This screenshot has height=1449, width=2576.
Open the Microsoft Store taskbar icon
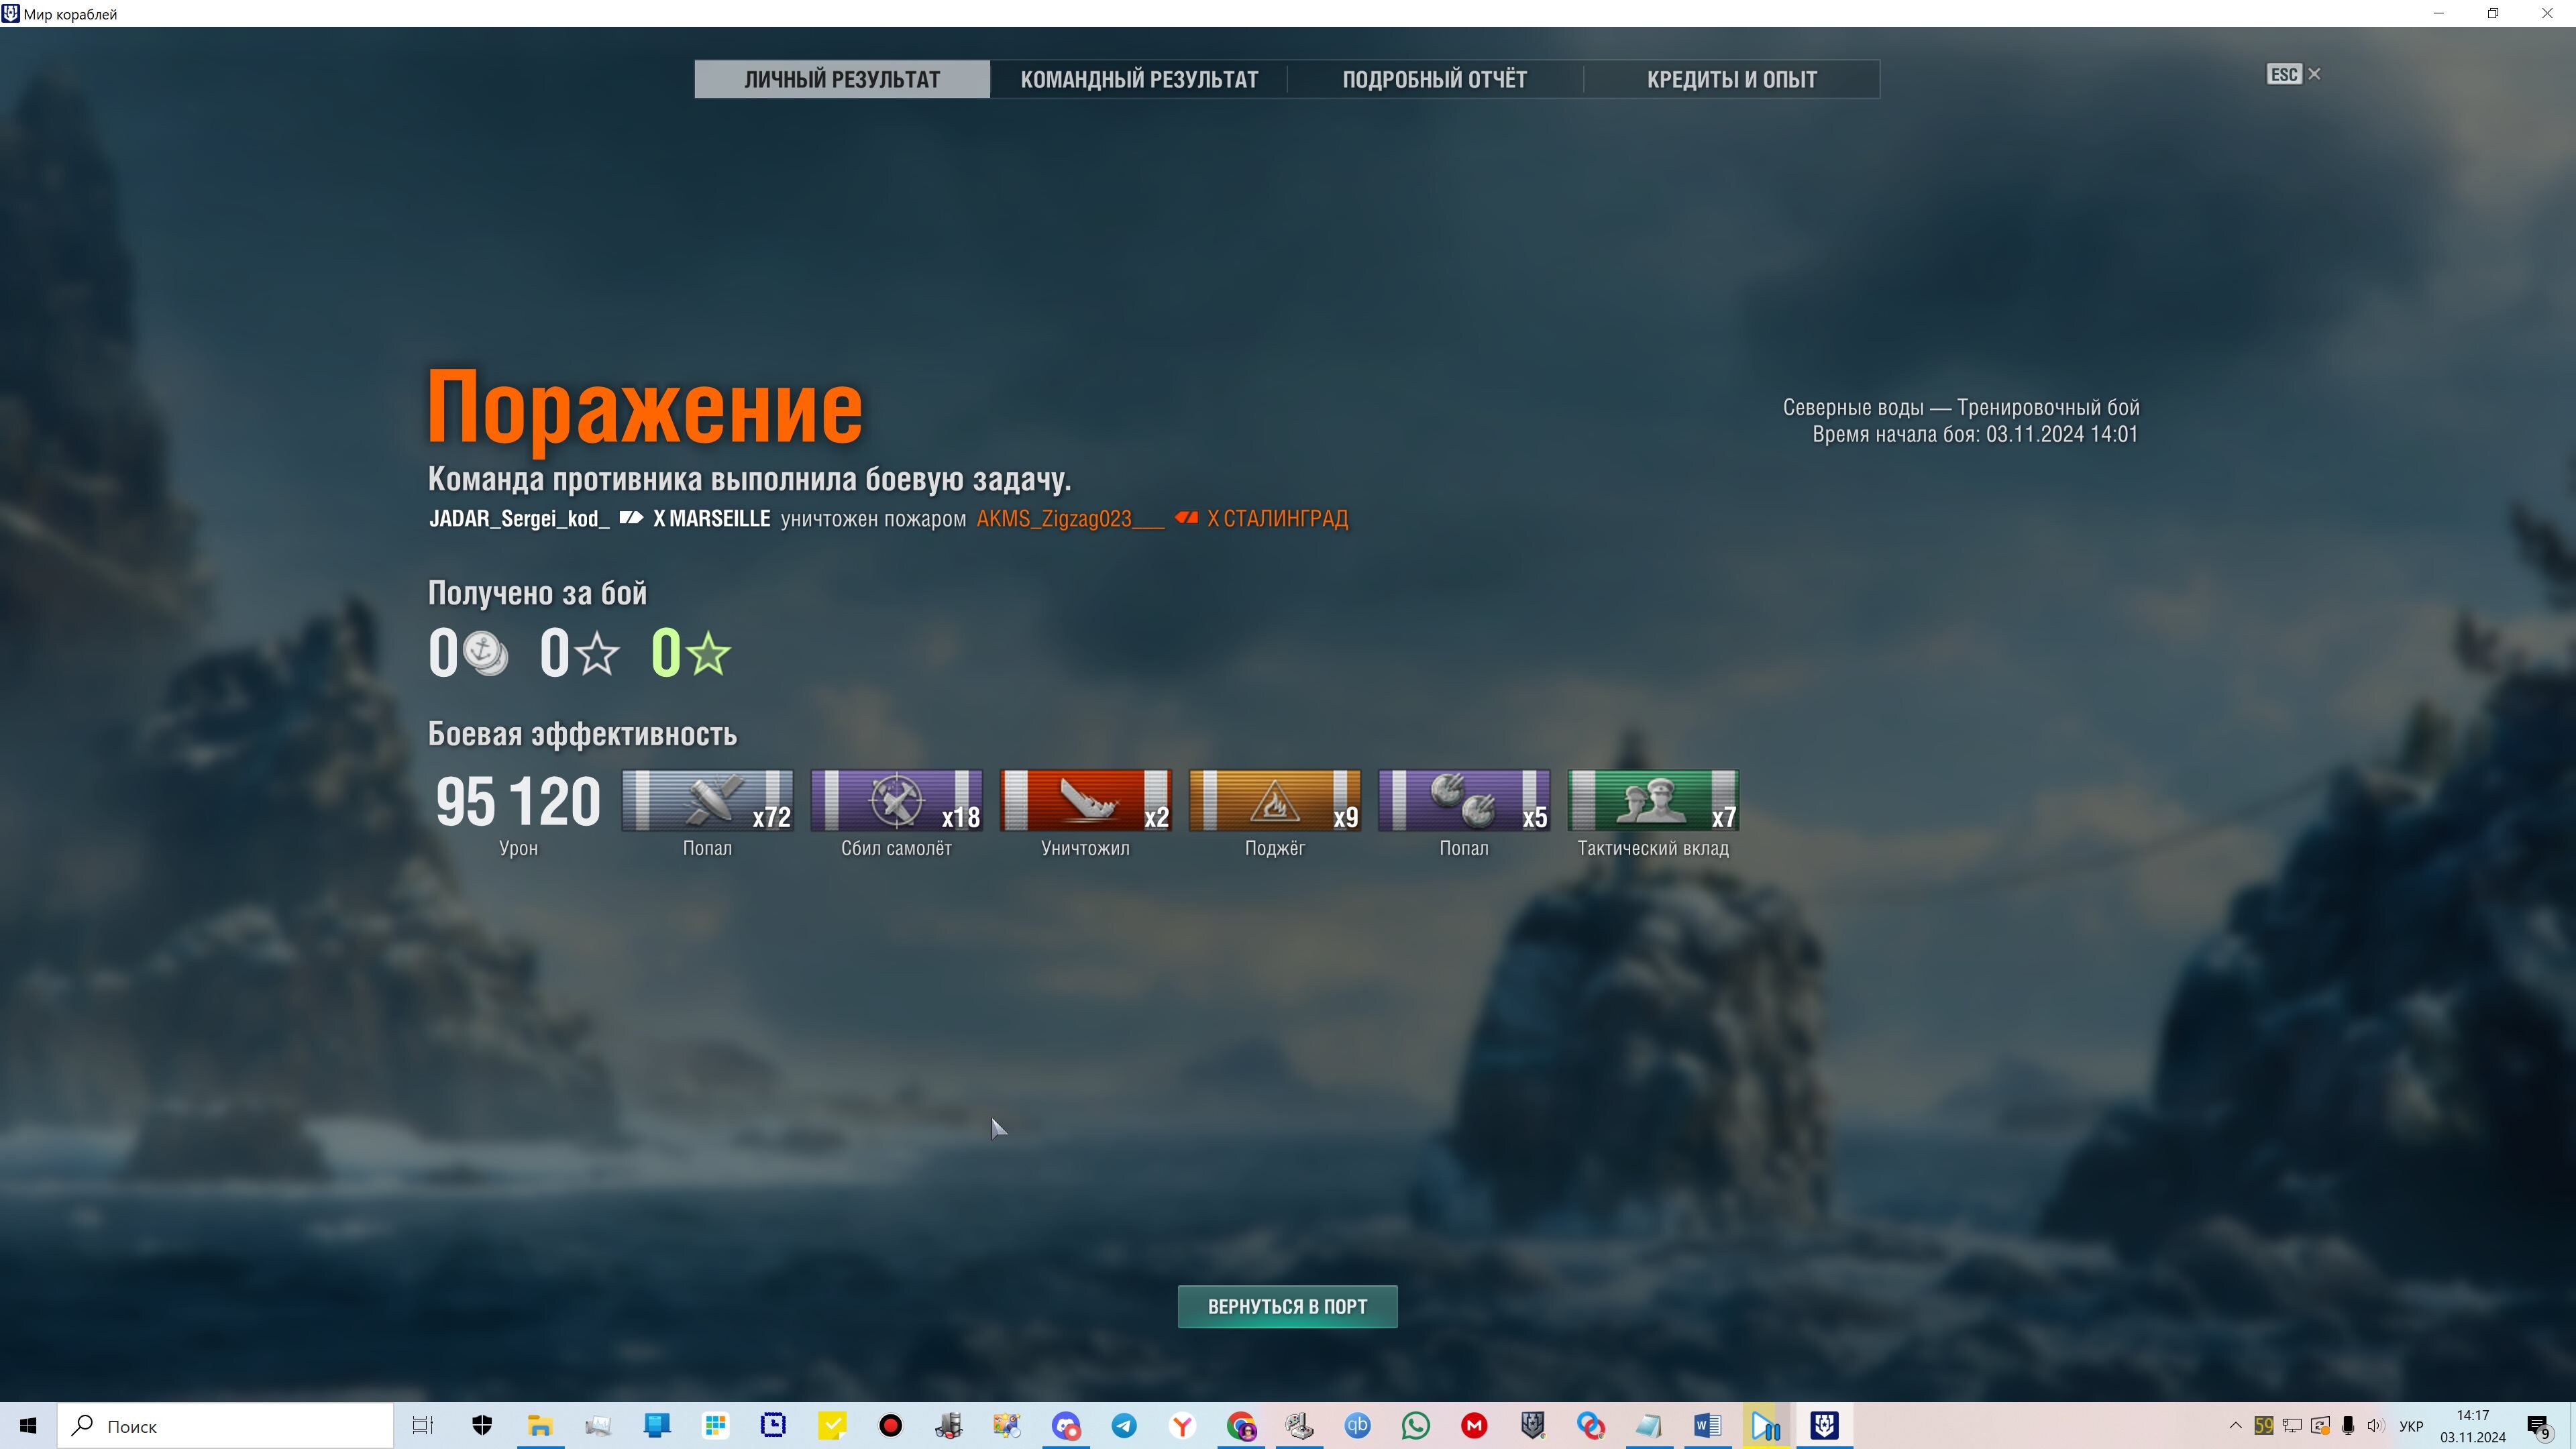point(715,1426)
